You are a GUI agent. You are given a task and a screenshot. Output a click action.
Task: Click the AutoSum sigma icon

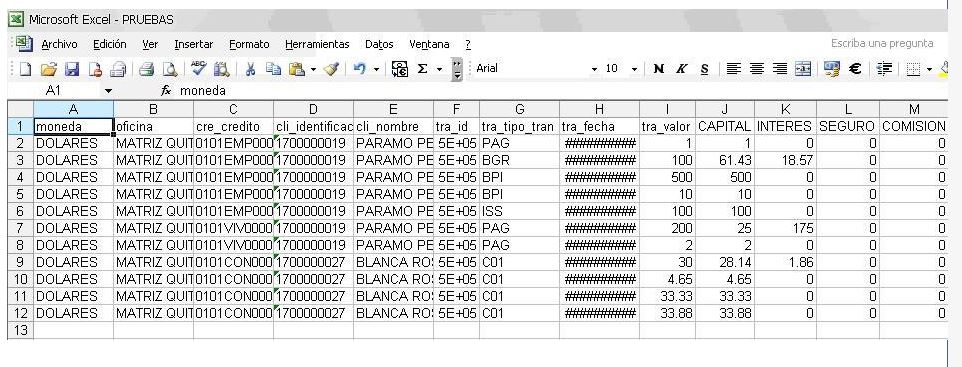point(422,69)
